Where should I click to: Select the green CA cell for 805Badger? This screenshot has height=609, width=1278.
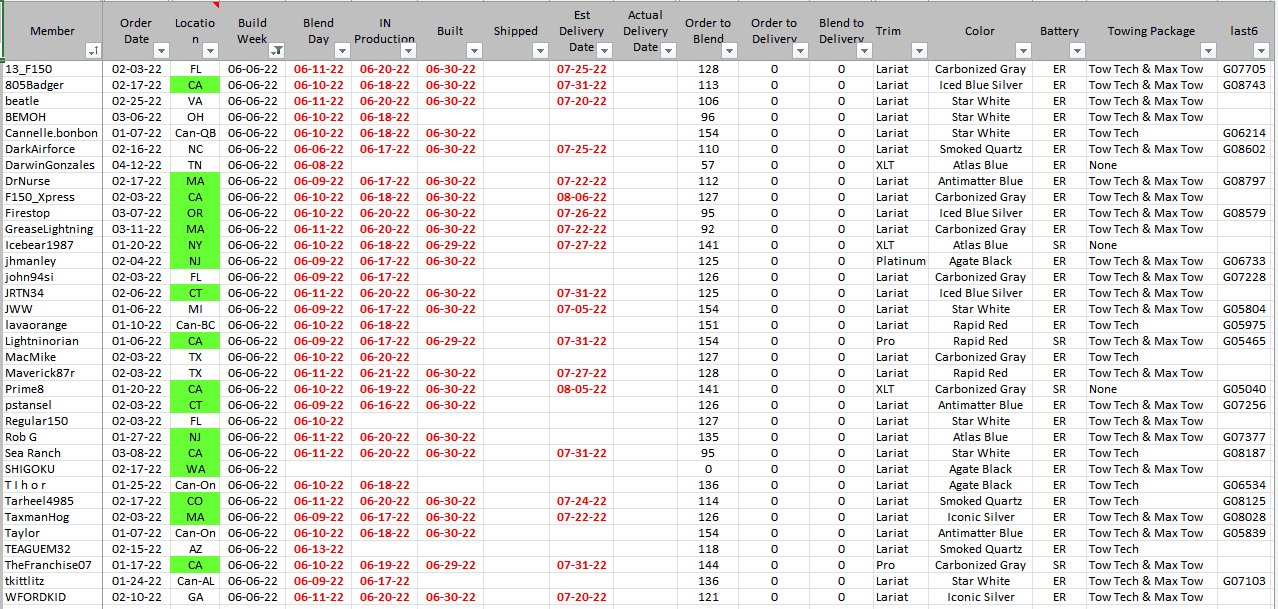195,85
